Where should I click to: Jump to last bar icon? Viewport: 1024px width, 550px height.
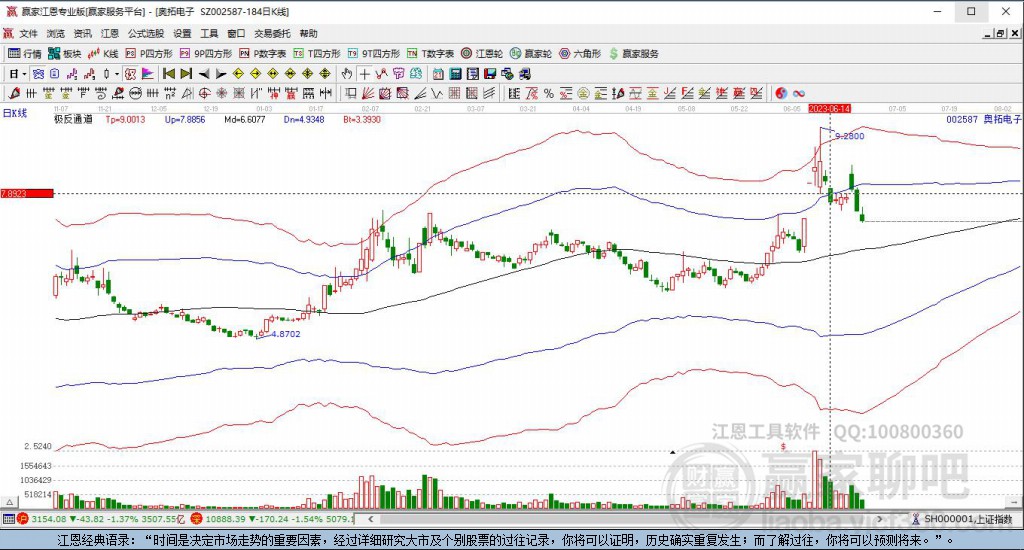186,74
